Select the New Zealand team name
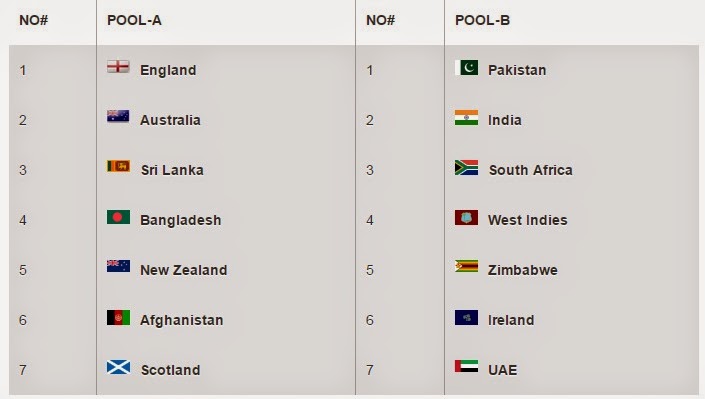 coord(184,270)
